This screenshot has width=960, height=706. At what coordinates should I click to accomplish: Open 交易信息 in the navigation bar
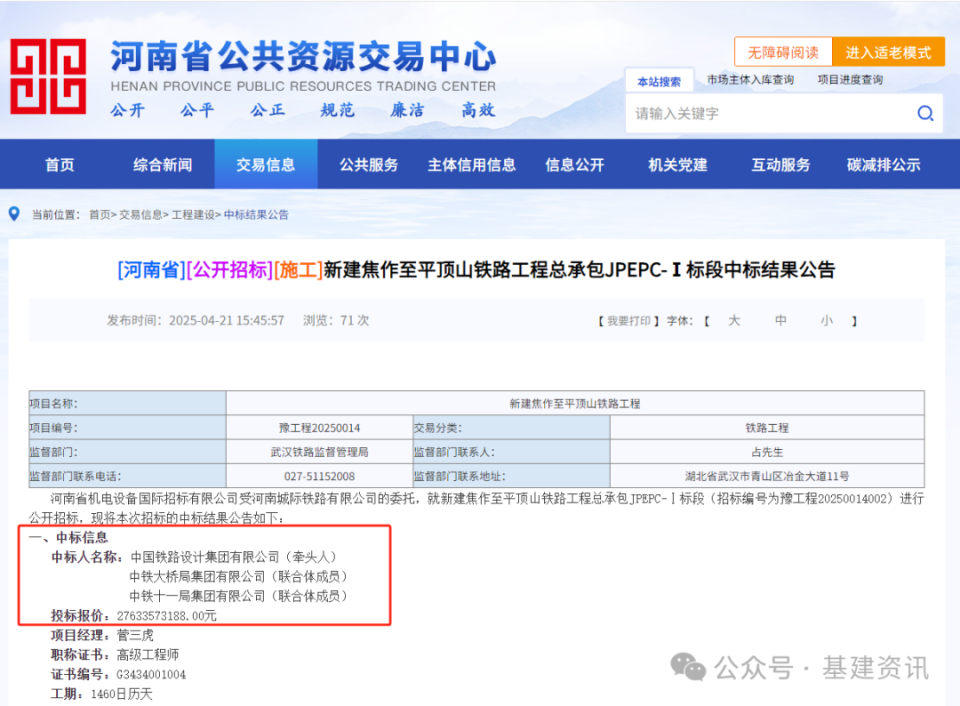(266, 164)
